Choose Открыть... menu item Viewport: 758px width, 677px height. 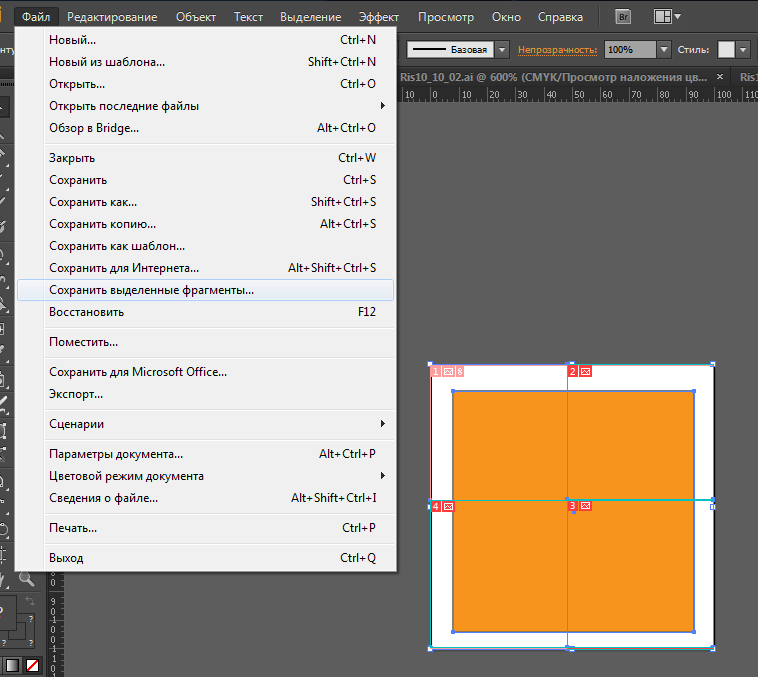pyautogui.click(x=205, y=84)
